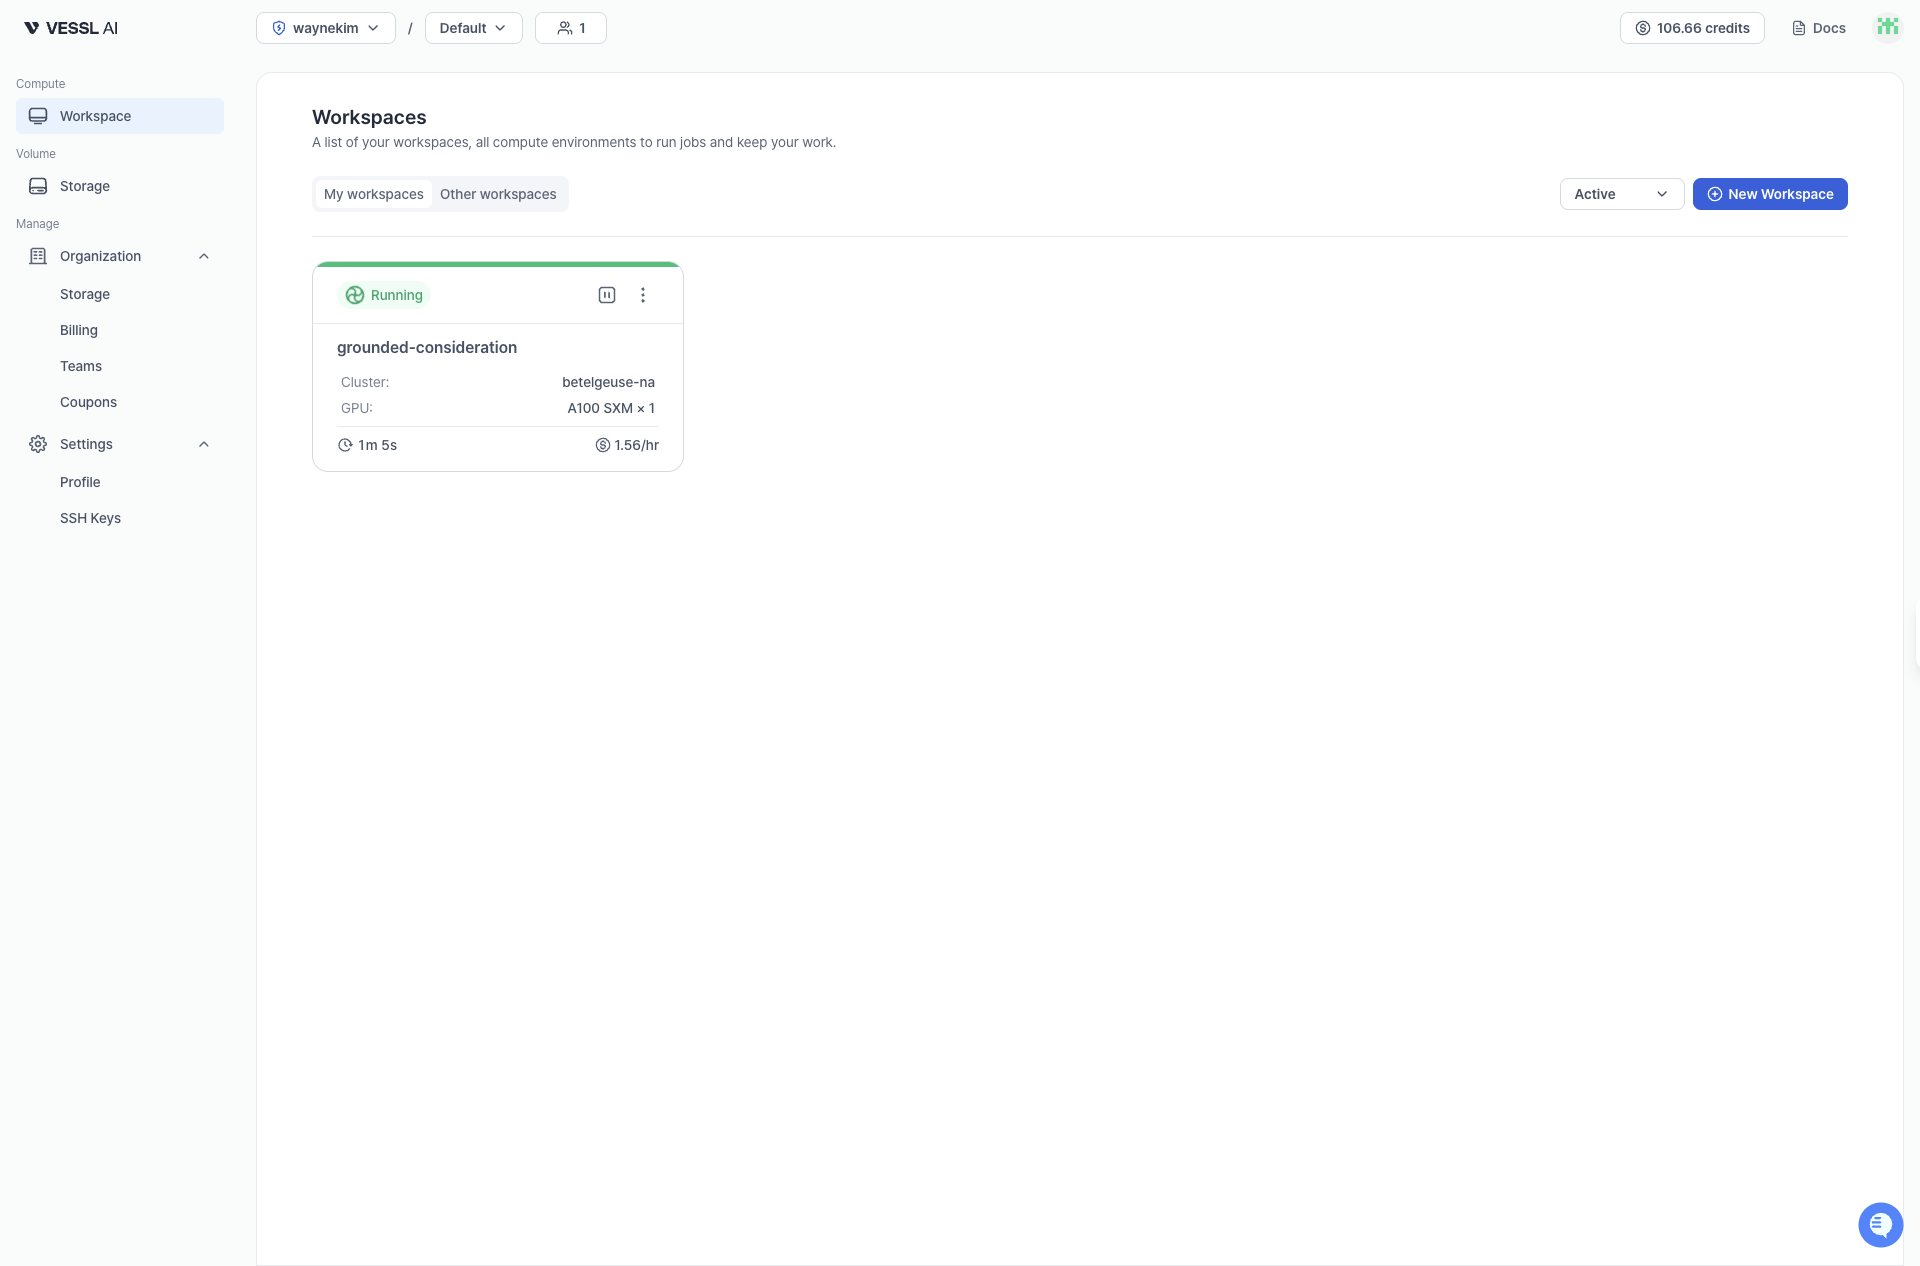The image size is (1920, 1266).
Task: Click the members icon showing 1 user
Action: tap(570, 28)
